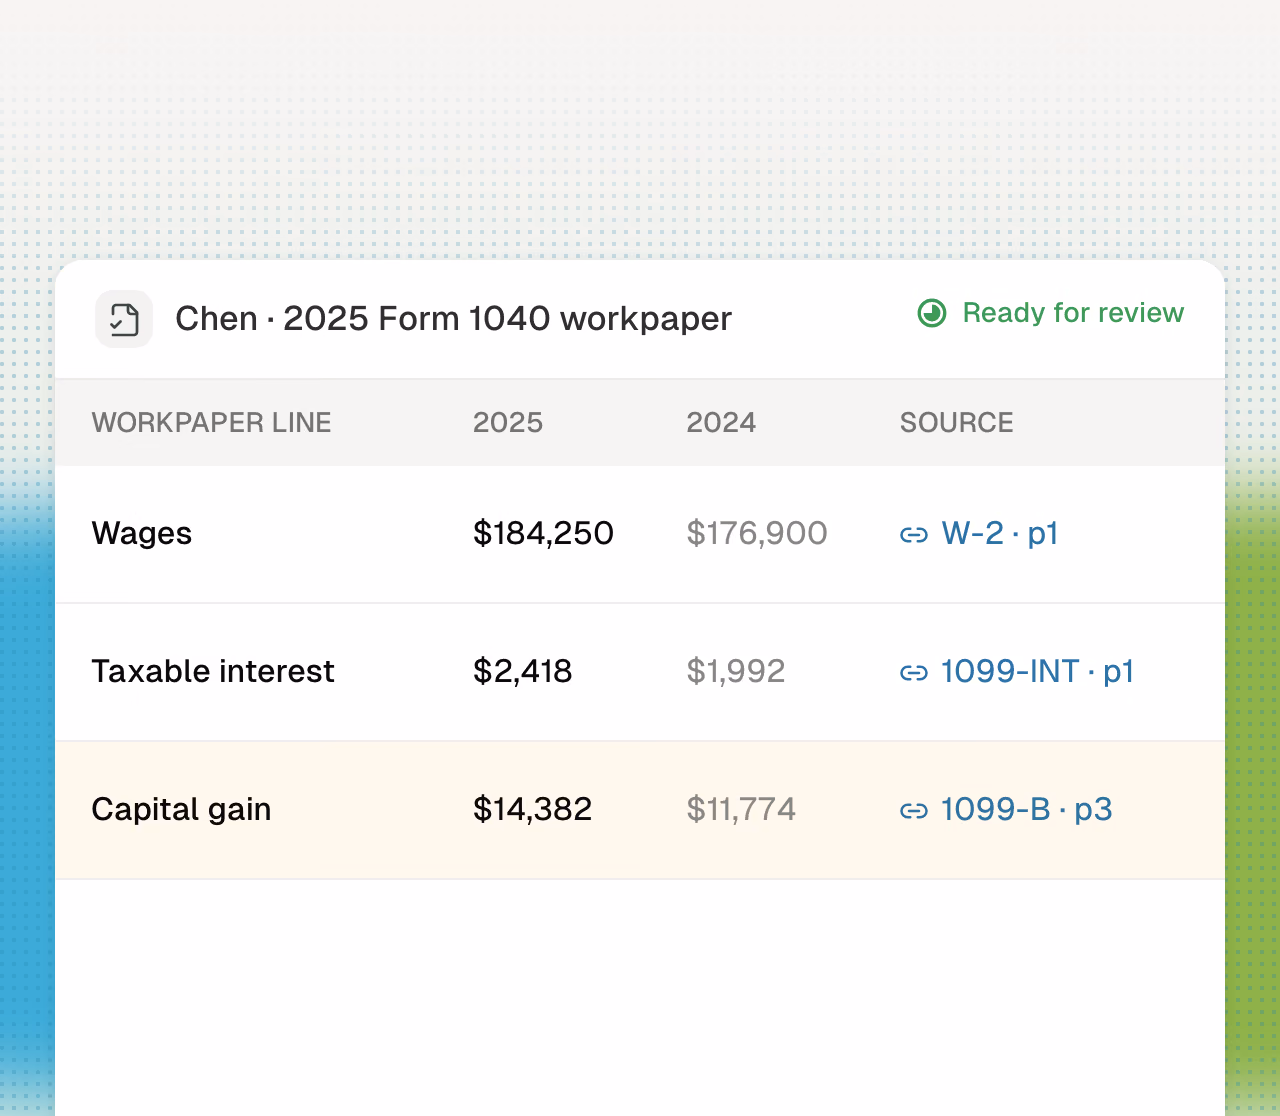Click the Ready for review label

(x=1073, y=313)
